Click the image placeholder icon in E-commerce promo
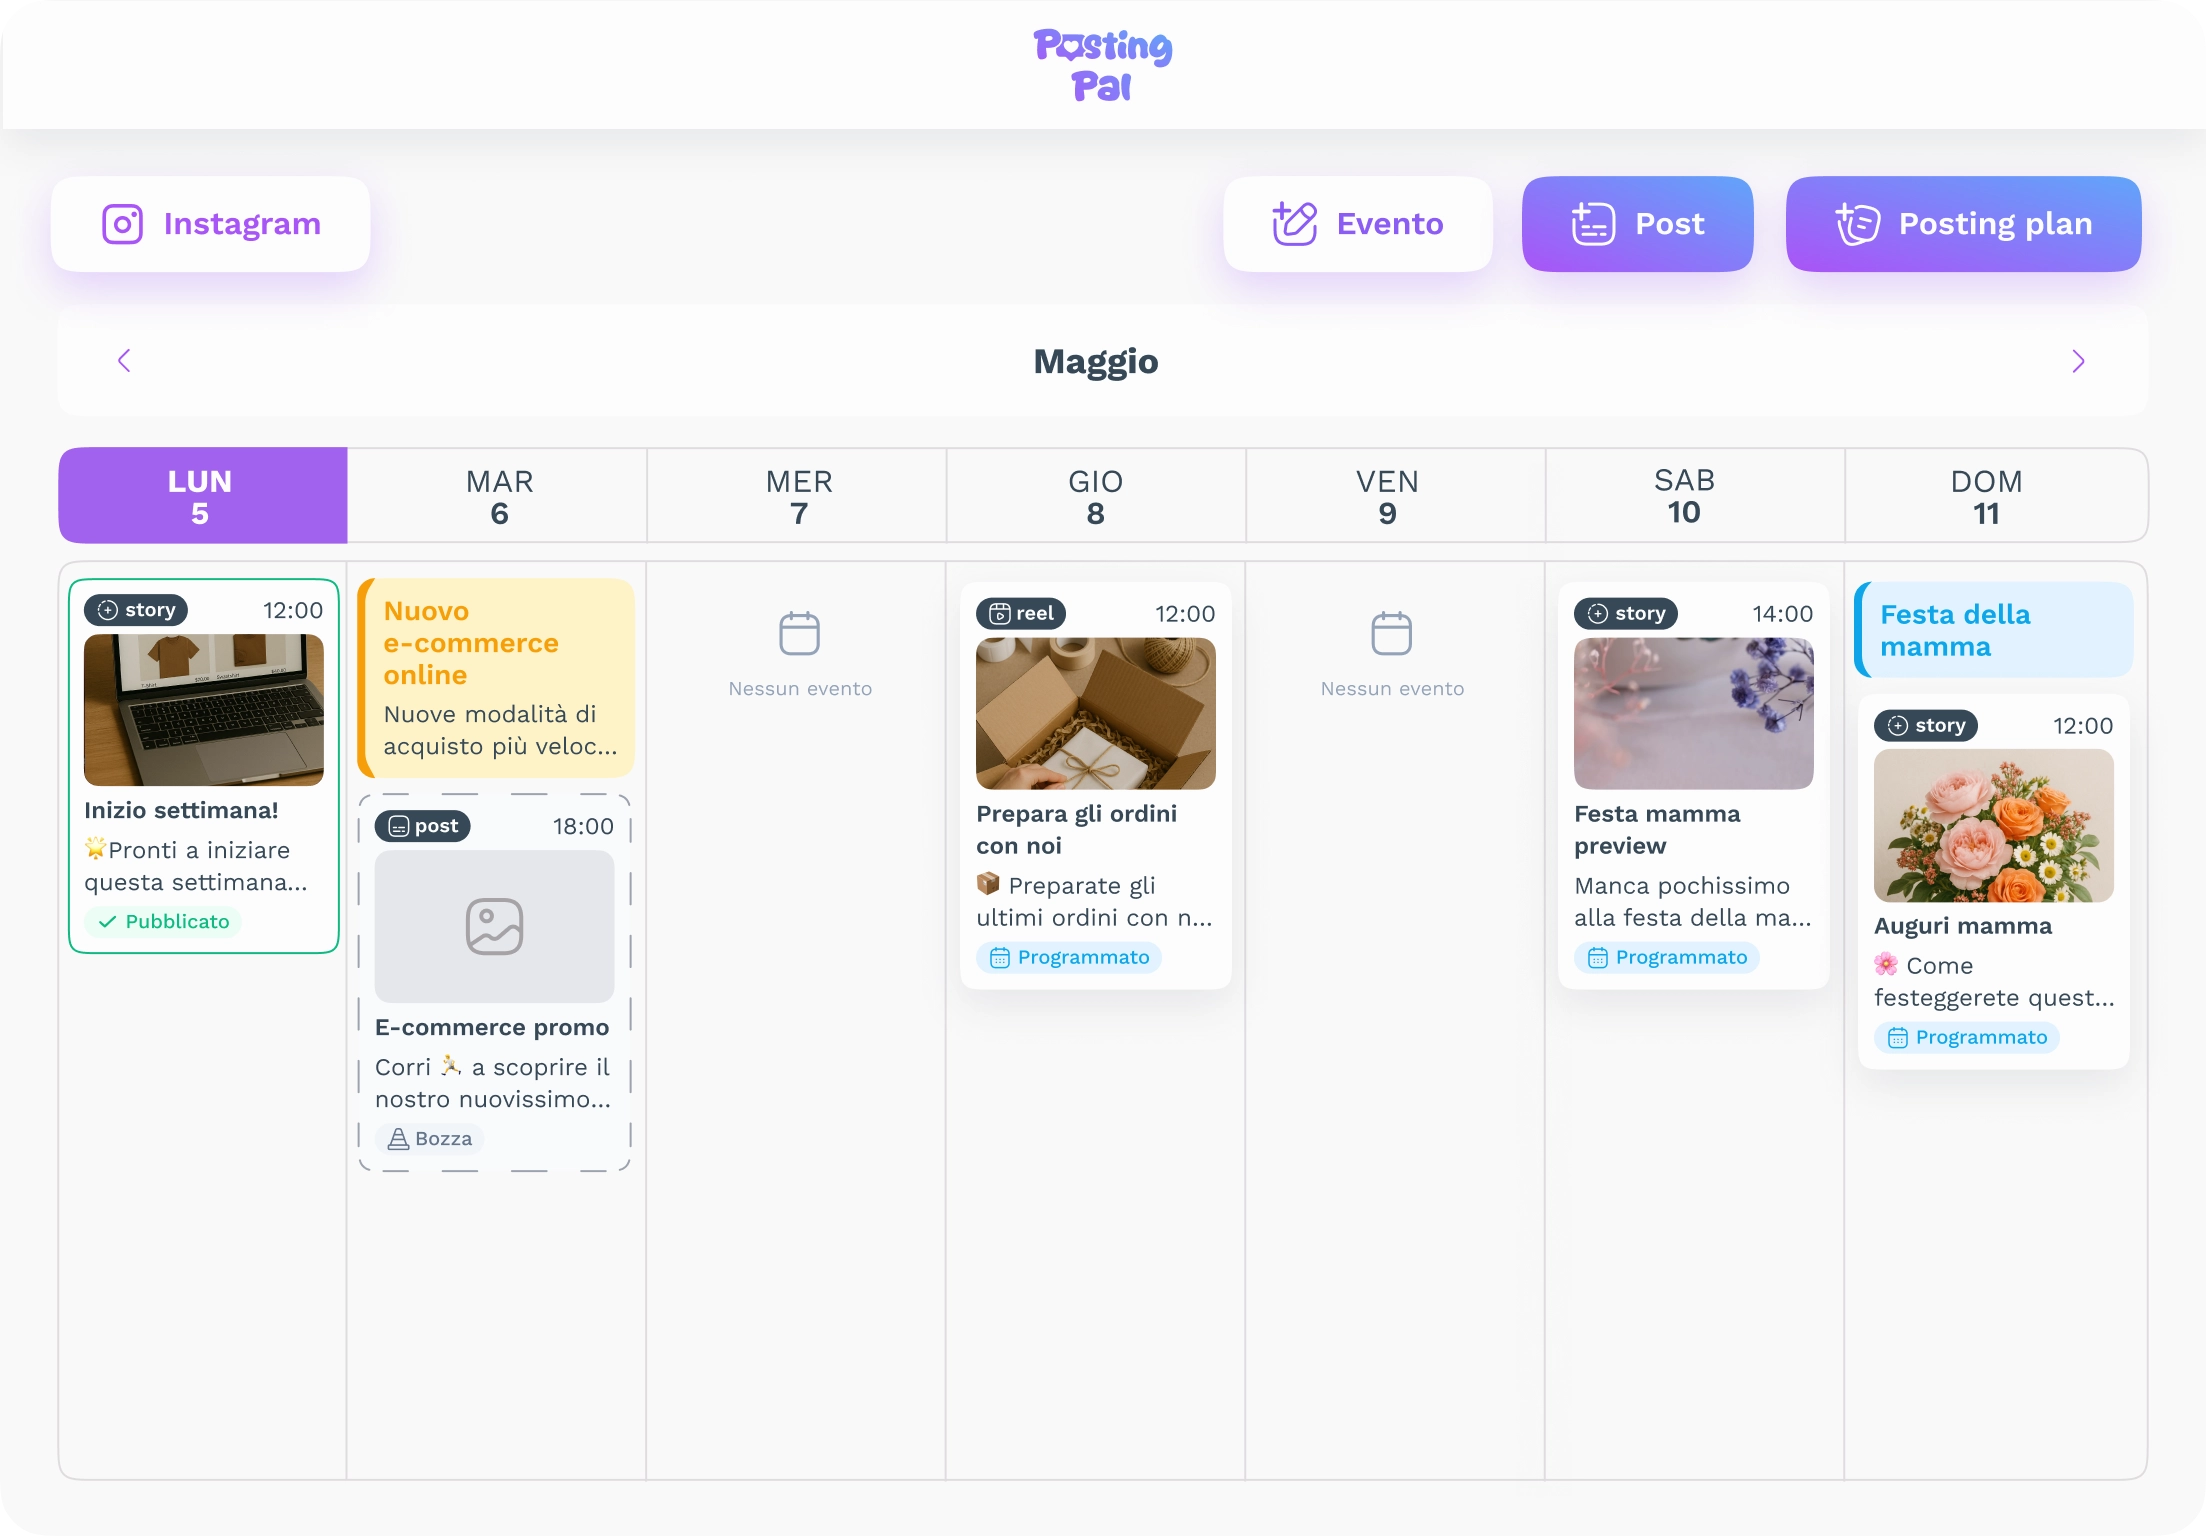2206x1536 pixels. 494,927
